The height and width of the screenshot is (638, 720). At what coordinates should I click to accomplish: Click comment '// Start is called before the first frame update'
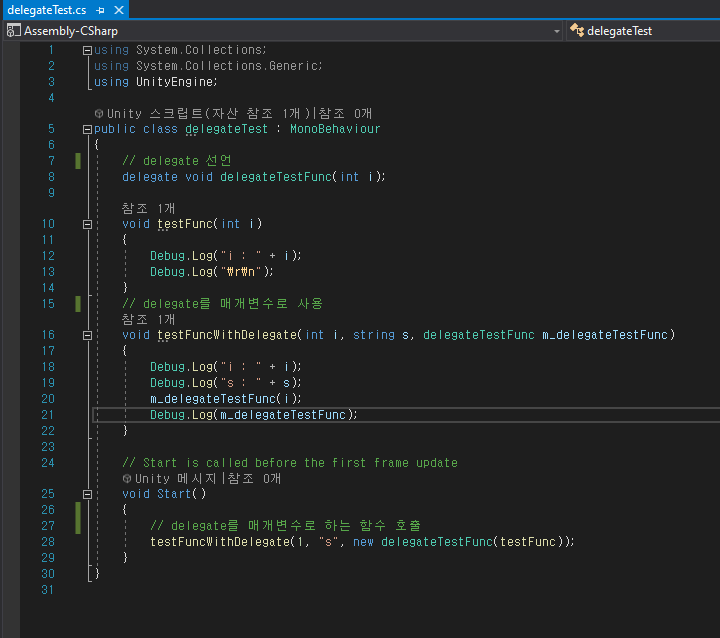[x=290, y=463]
